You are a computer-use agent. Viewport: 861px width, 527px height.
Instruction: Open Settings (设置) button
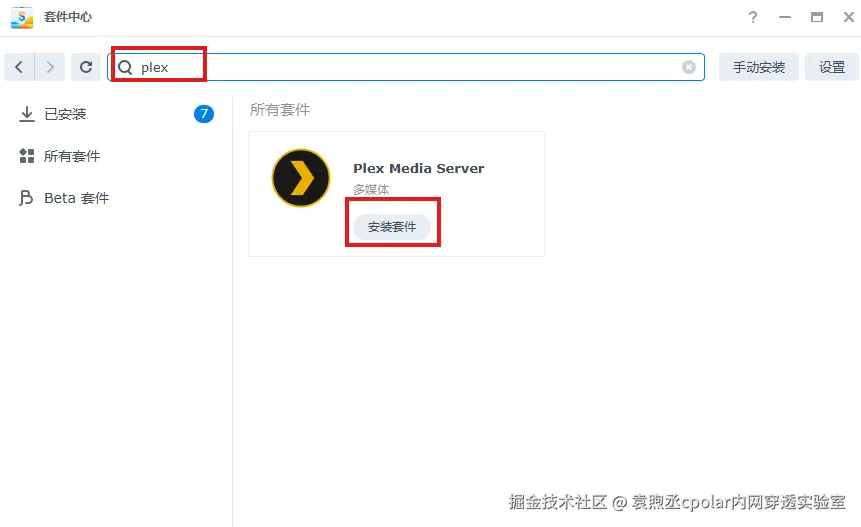(831, 67)
